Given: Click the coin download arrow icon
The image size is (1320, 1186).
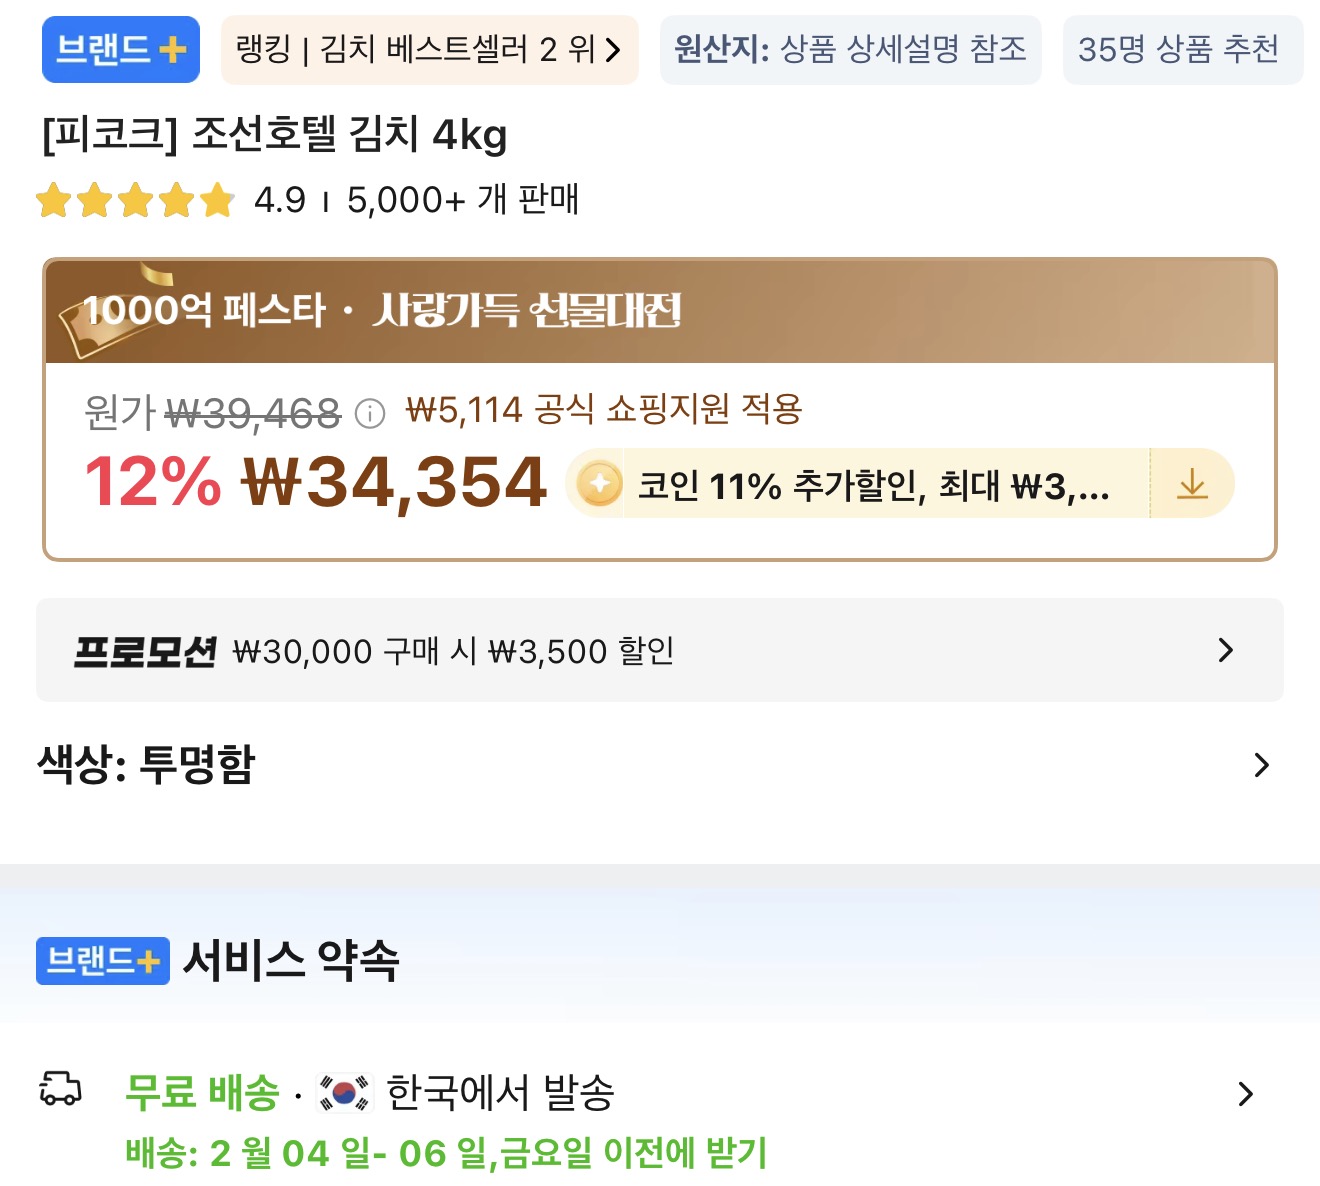Looking at the screenshot, I should click(1192, 485).
